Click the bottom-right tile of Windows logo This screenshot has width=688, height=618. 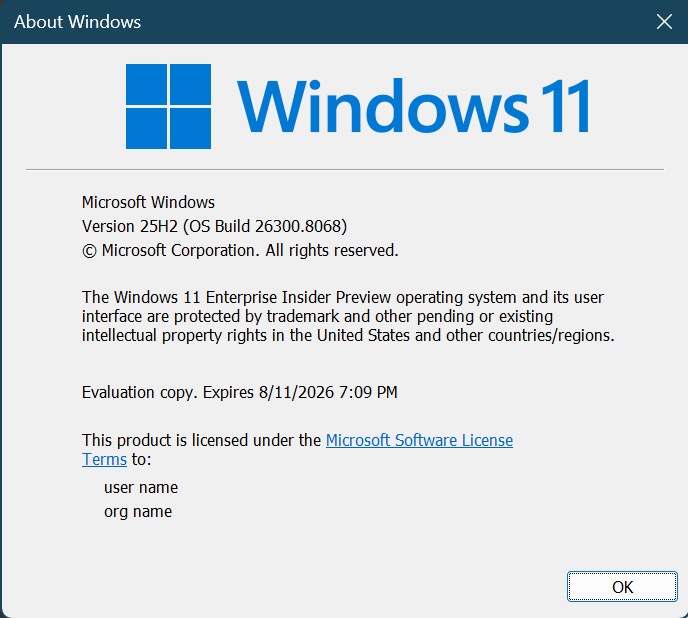(x=190, y=128)
